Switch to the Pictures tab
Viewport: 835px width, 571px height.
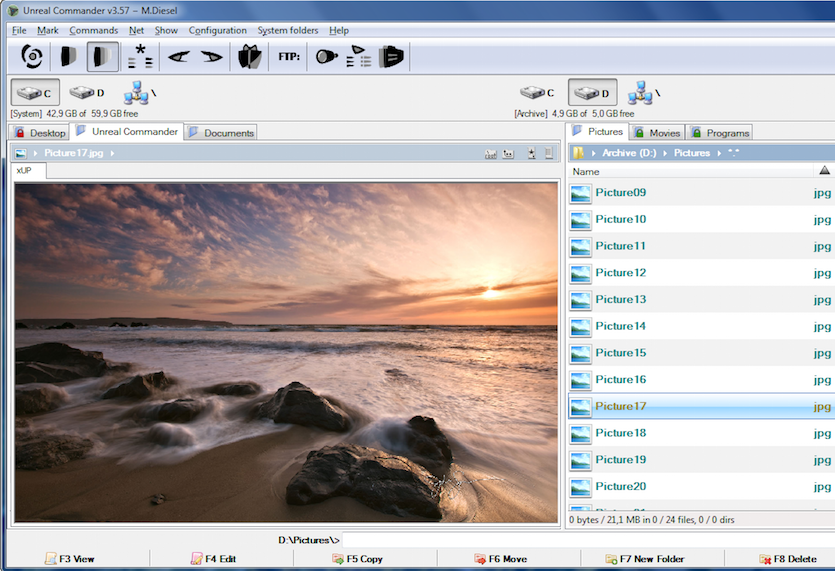(597, 132)
